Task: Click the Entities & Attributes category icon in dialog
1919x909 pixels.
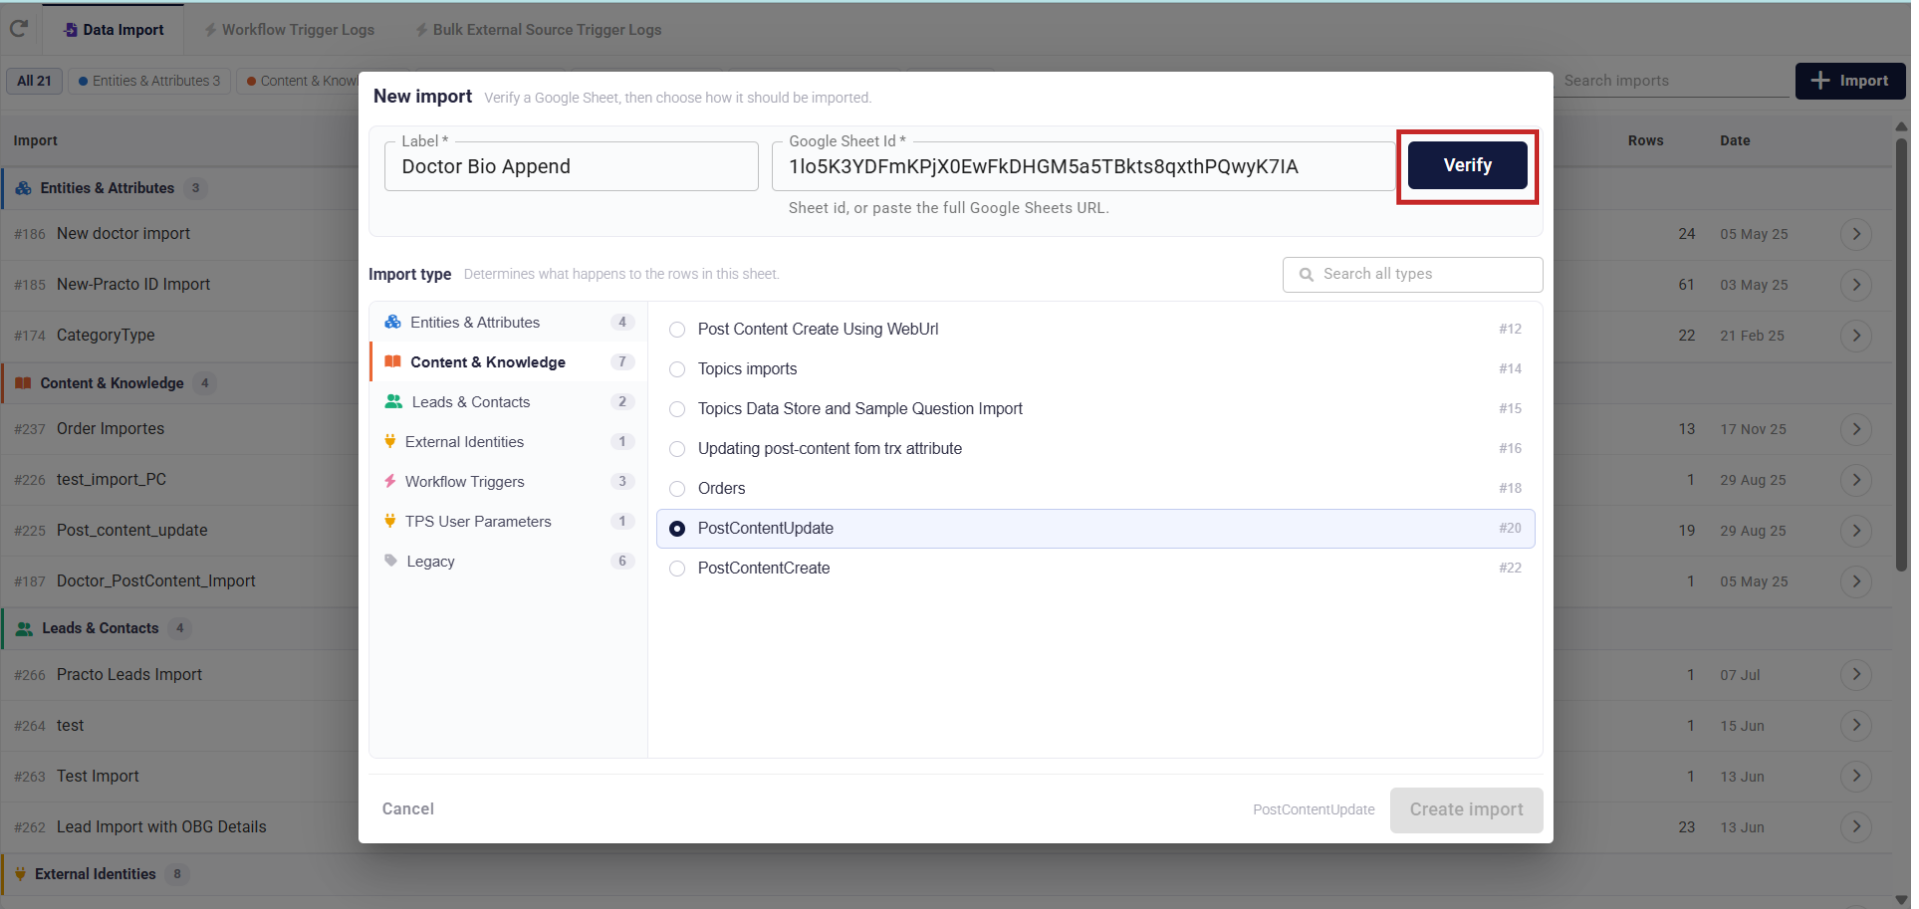Action: point(393,322)
